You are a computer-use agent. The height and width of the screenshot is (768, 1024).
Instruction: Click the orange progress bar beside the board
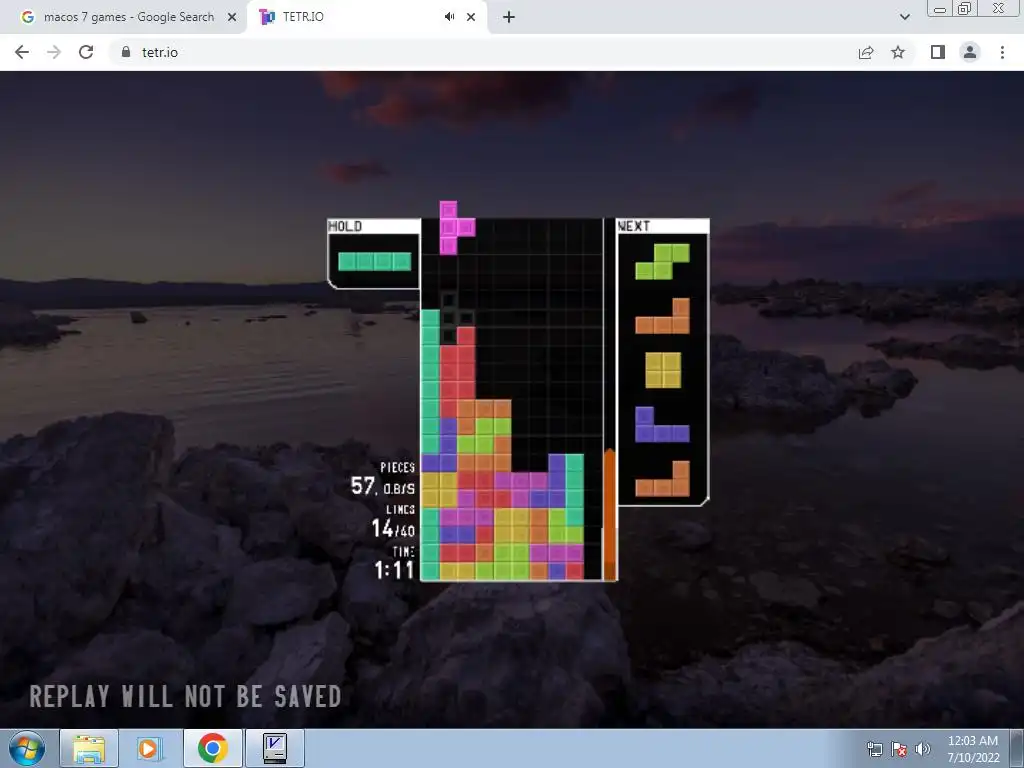pyautogui.click(x=609, y=515)
